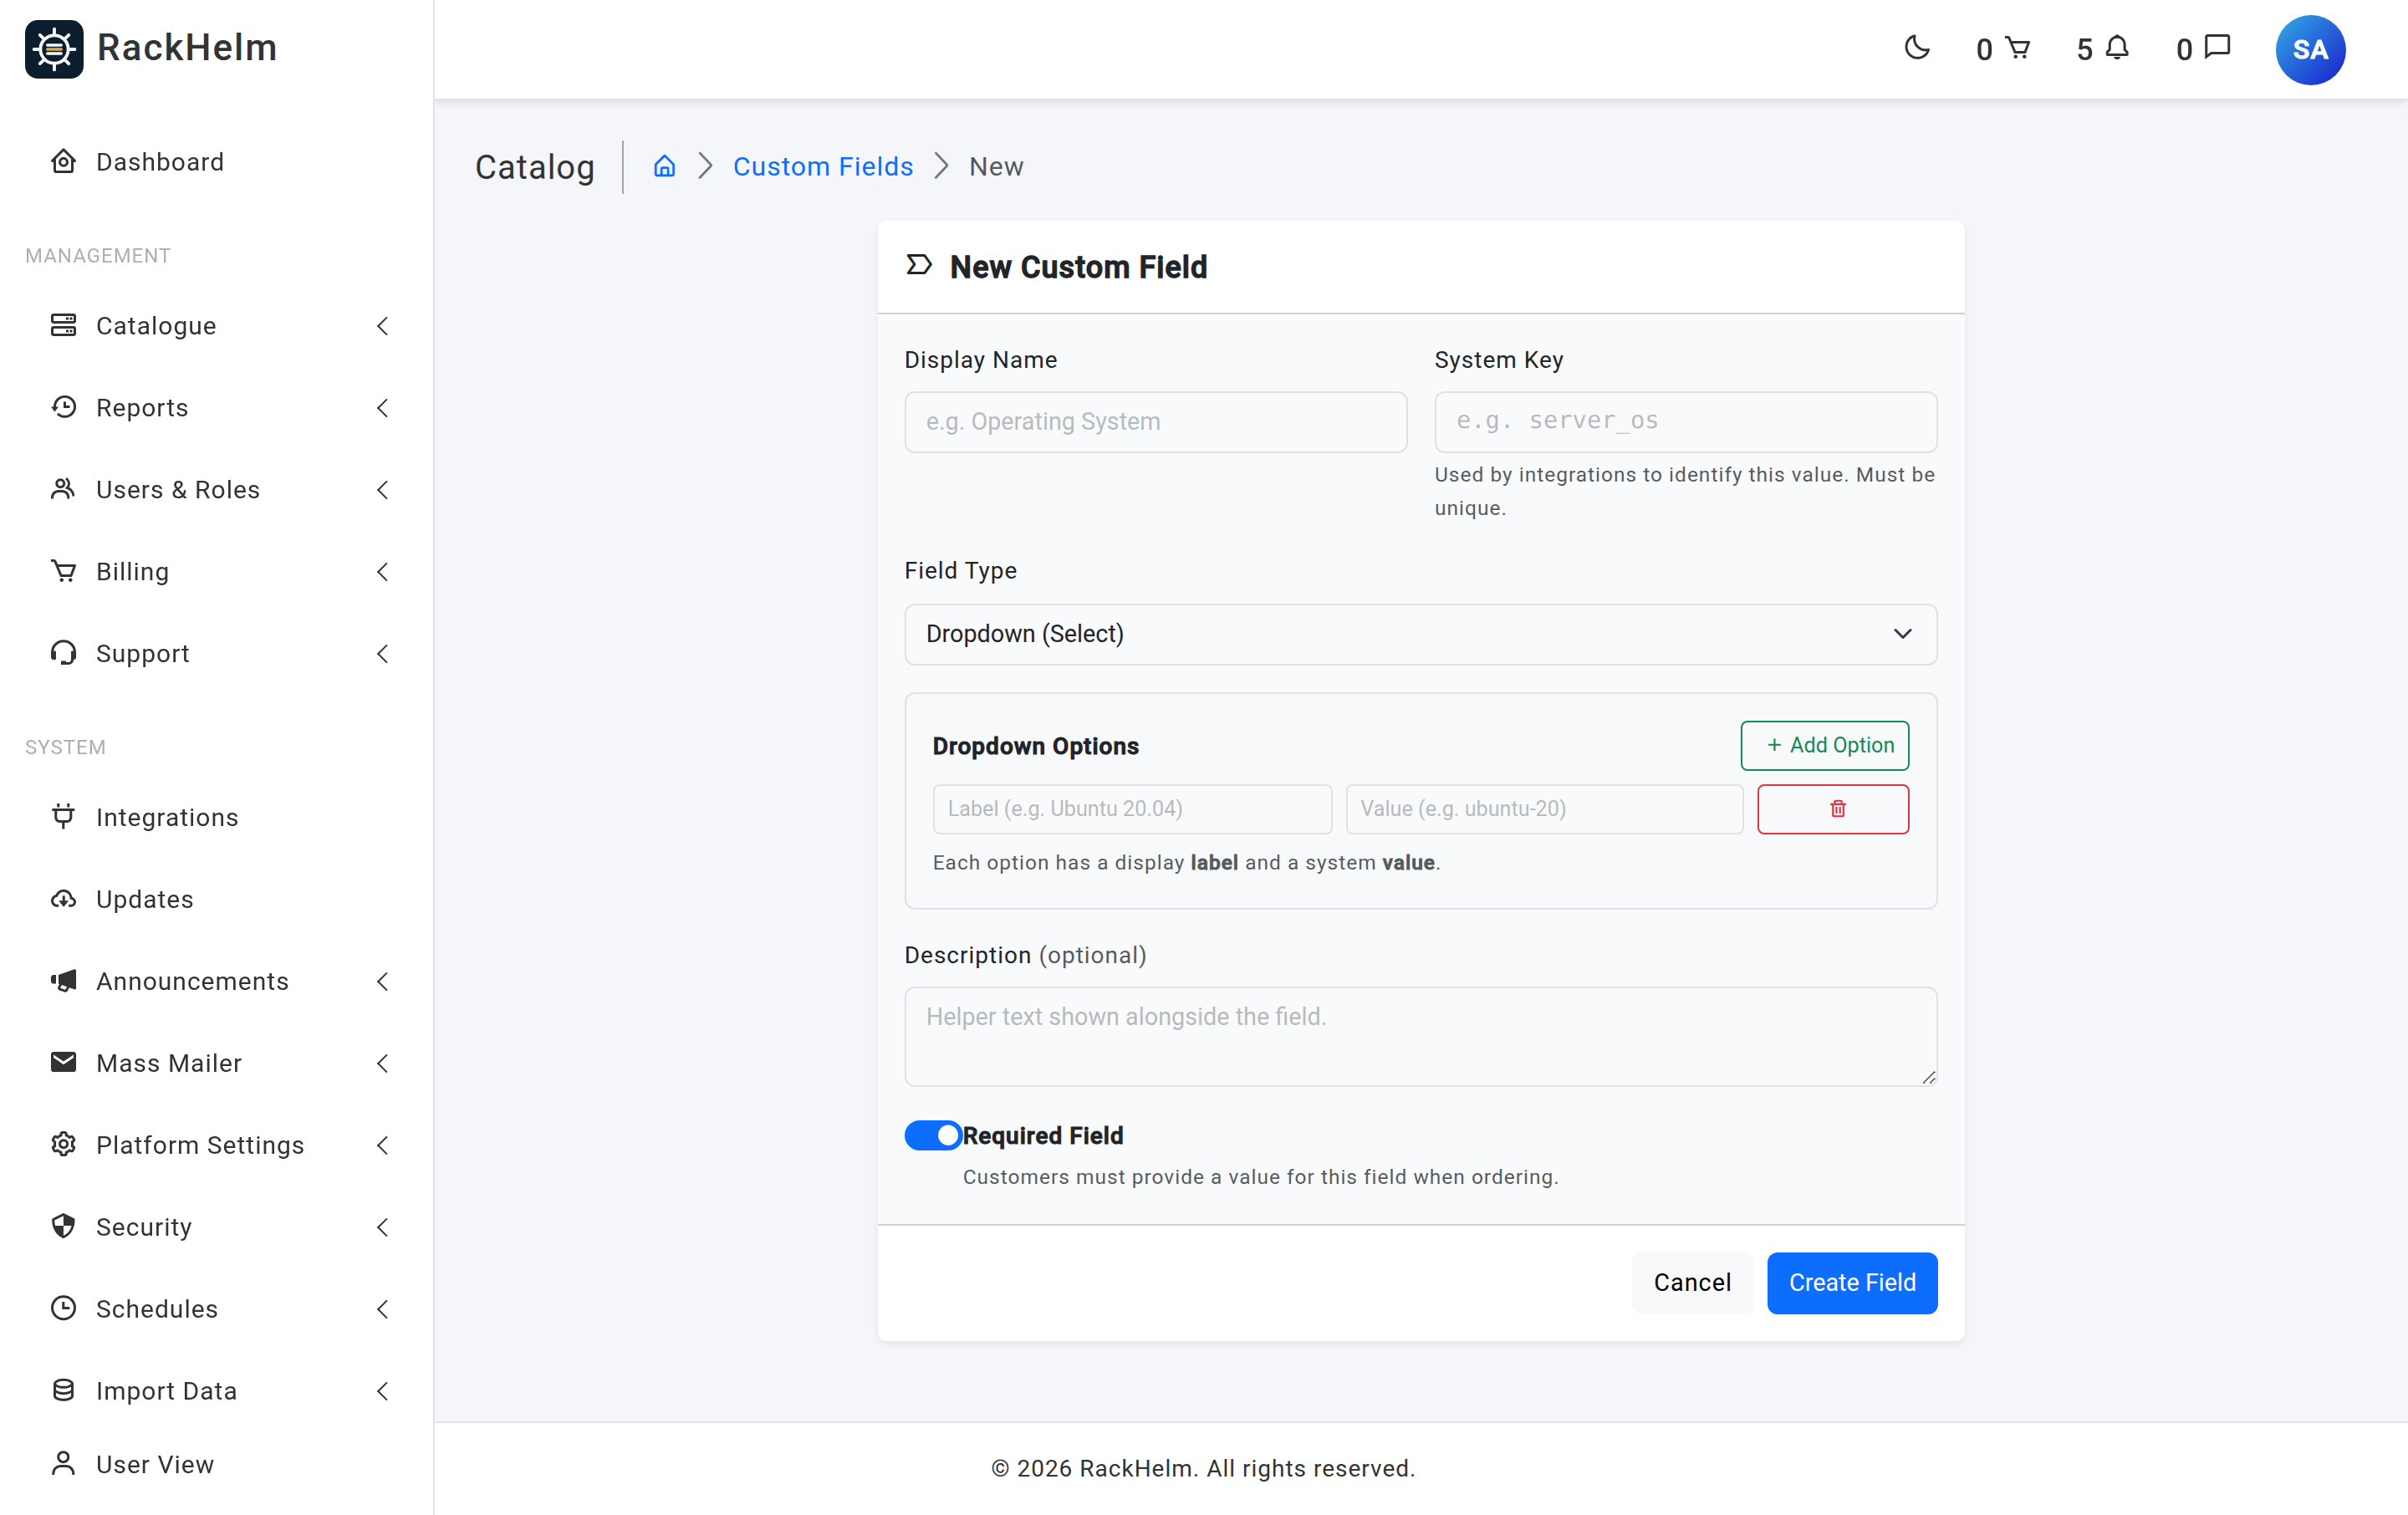Screen dimensions: 2408x1515
Task: Go to home via breadcrumb icon
Action: [x=664, y=166]
